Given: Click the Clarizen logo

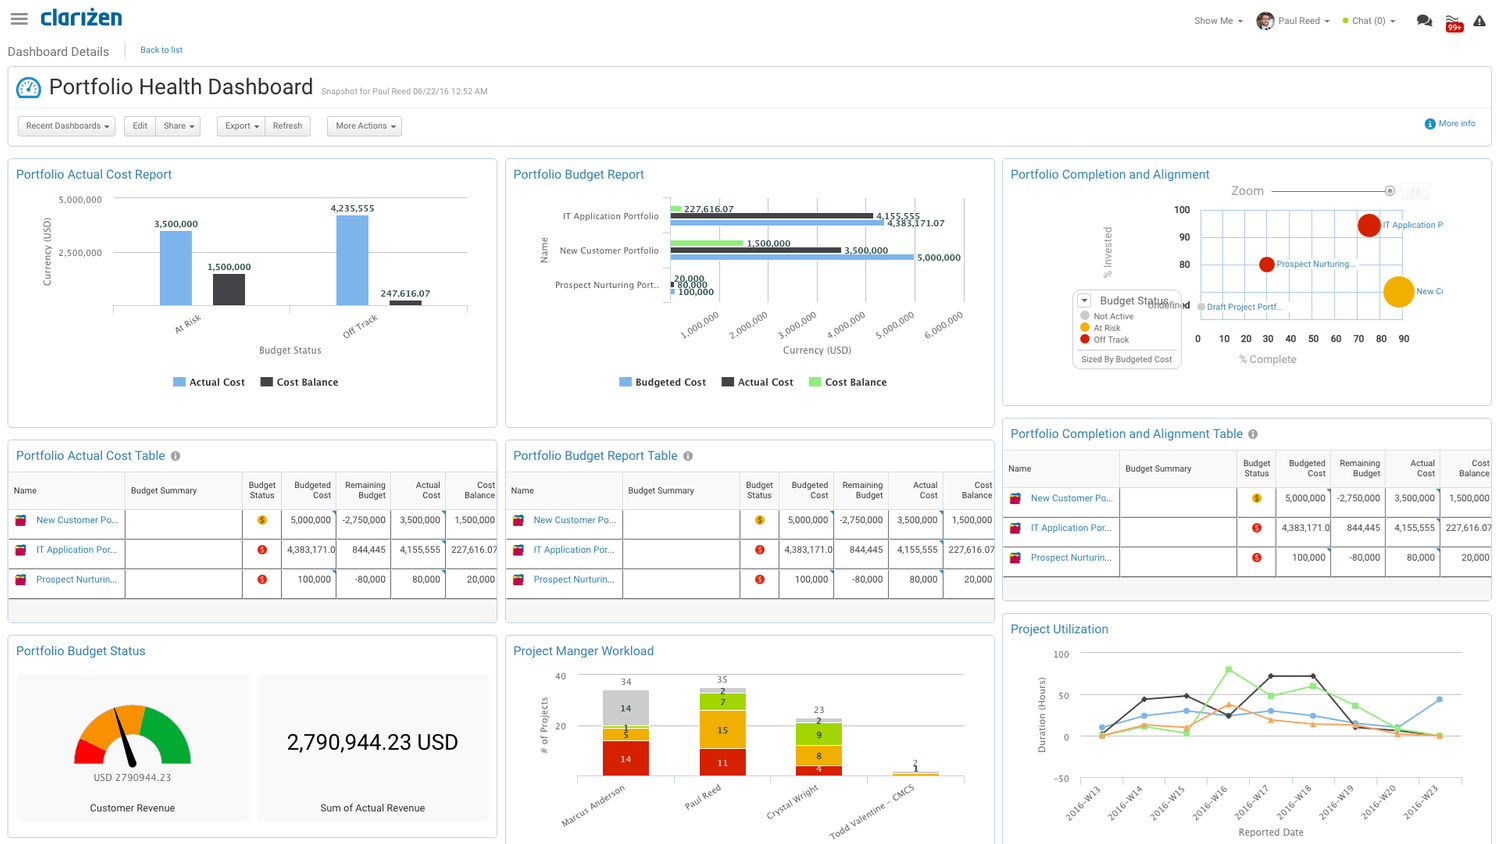Looking at the screenshot, I should 80,17.
